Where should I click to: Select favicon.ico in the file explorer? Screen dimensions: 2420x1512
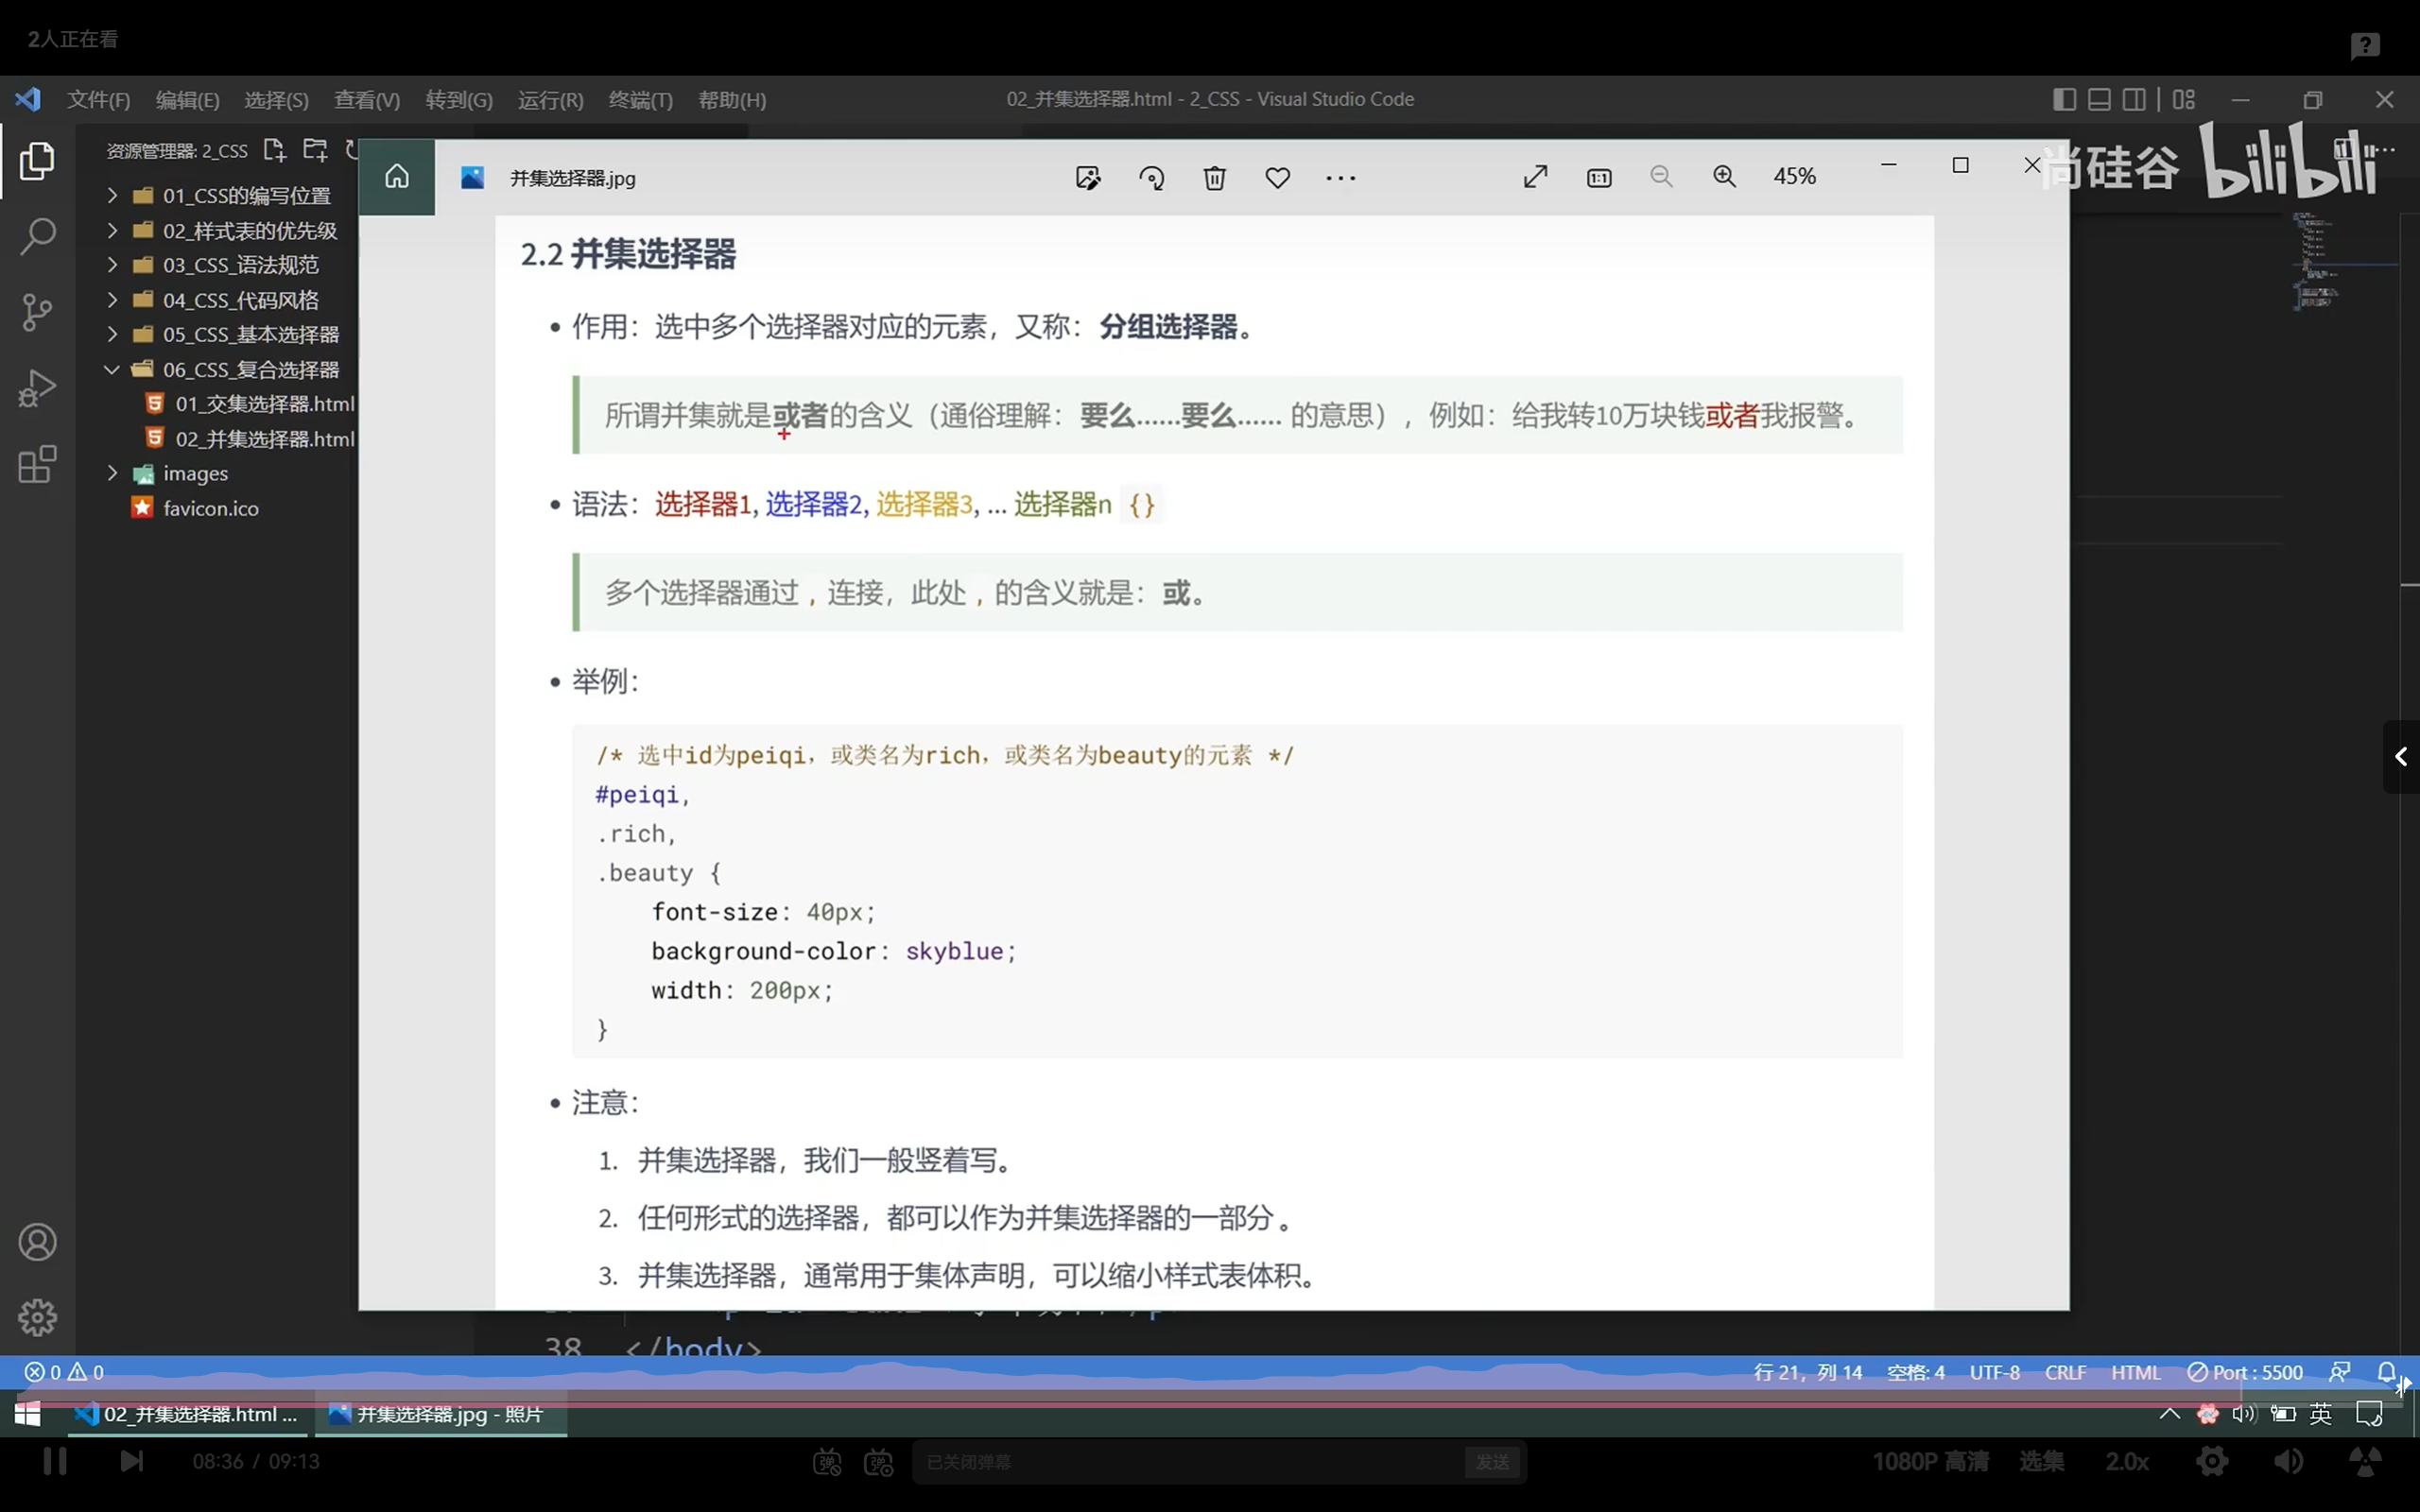[x=210, y=508]
